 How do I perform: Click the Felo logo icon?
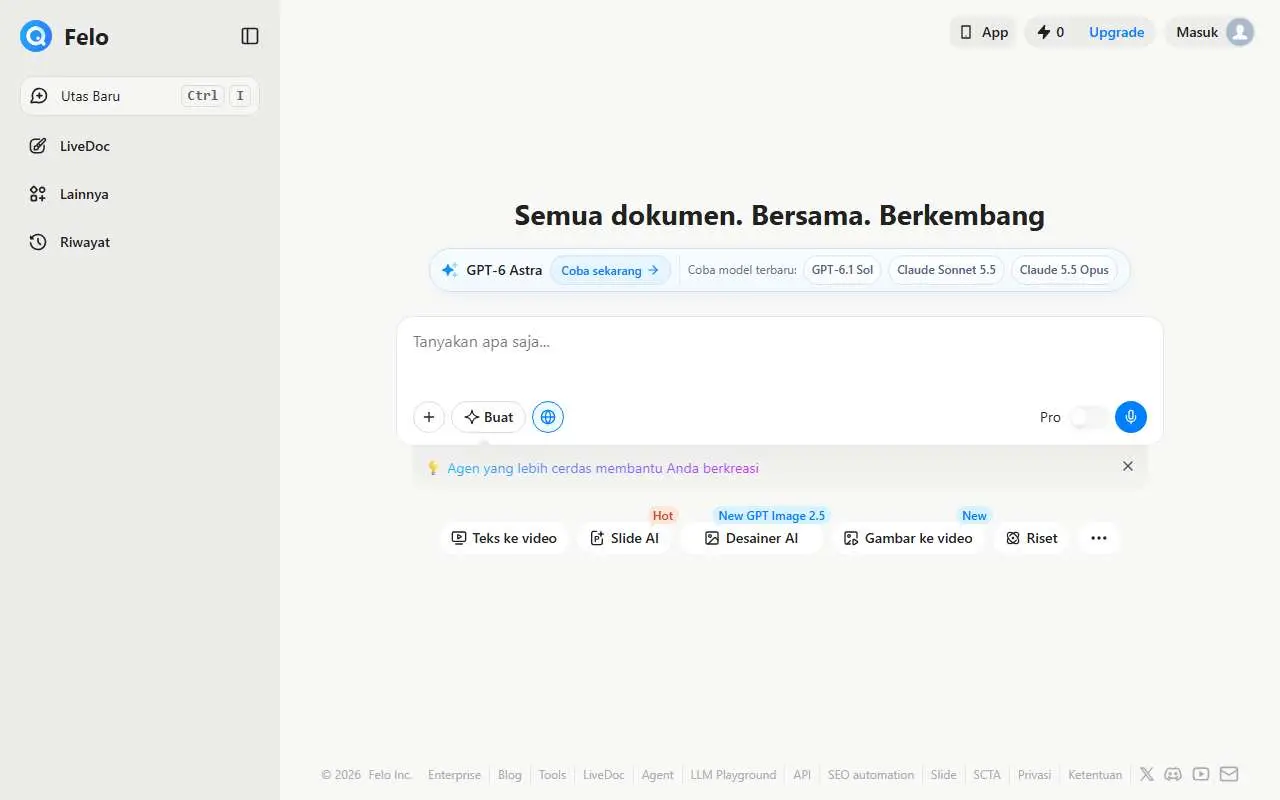[36, 36]
